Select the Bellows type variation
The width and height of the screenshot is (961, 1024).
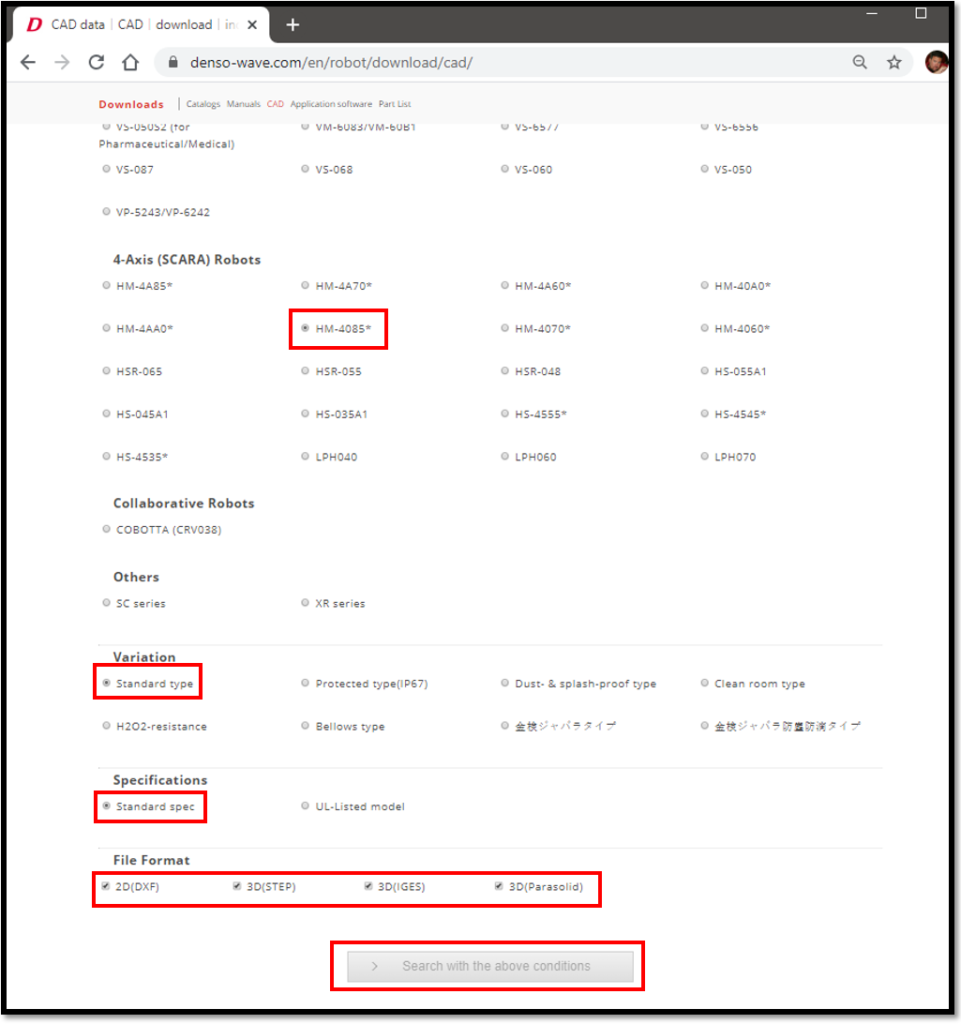[x=305, y=726]
